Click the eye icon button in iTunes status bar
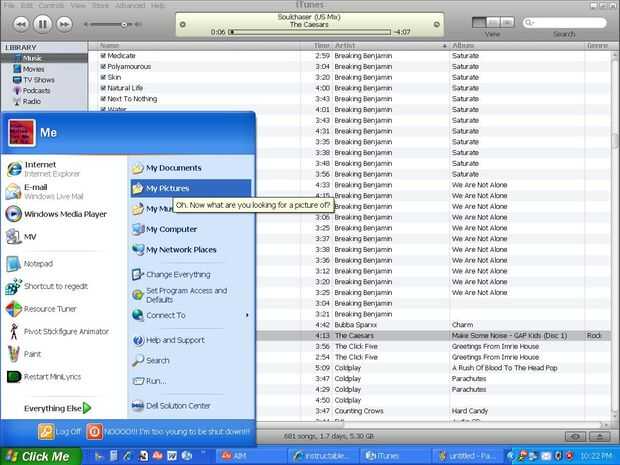 [x=575, y=437]
